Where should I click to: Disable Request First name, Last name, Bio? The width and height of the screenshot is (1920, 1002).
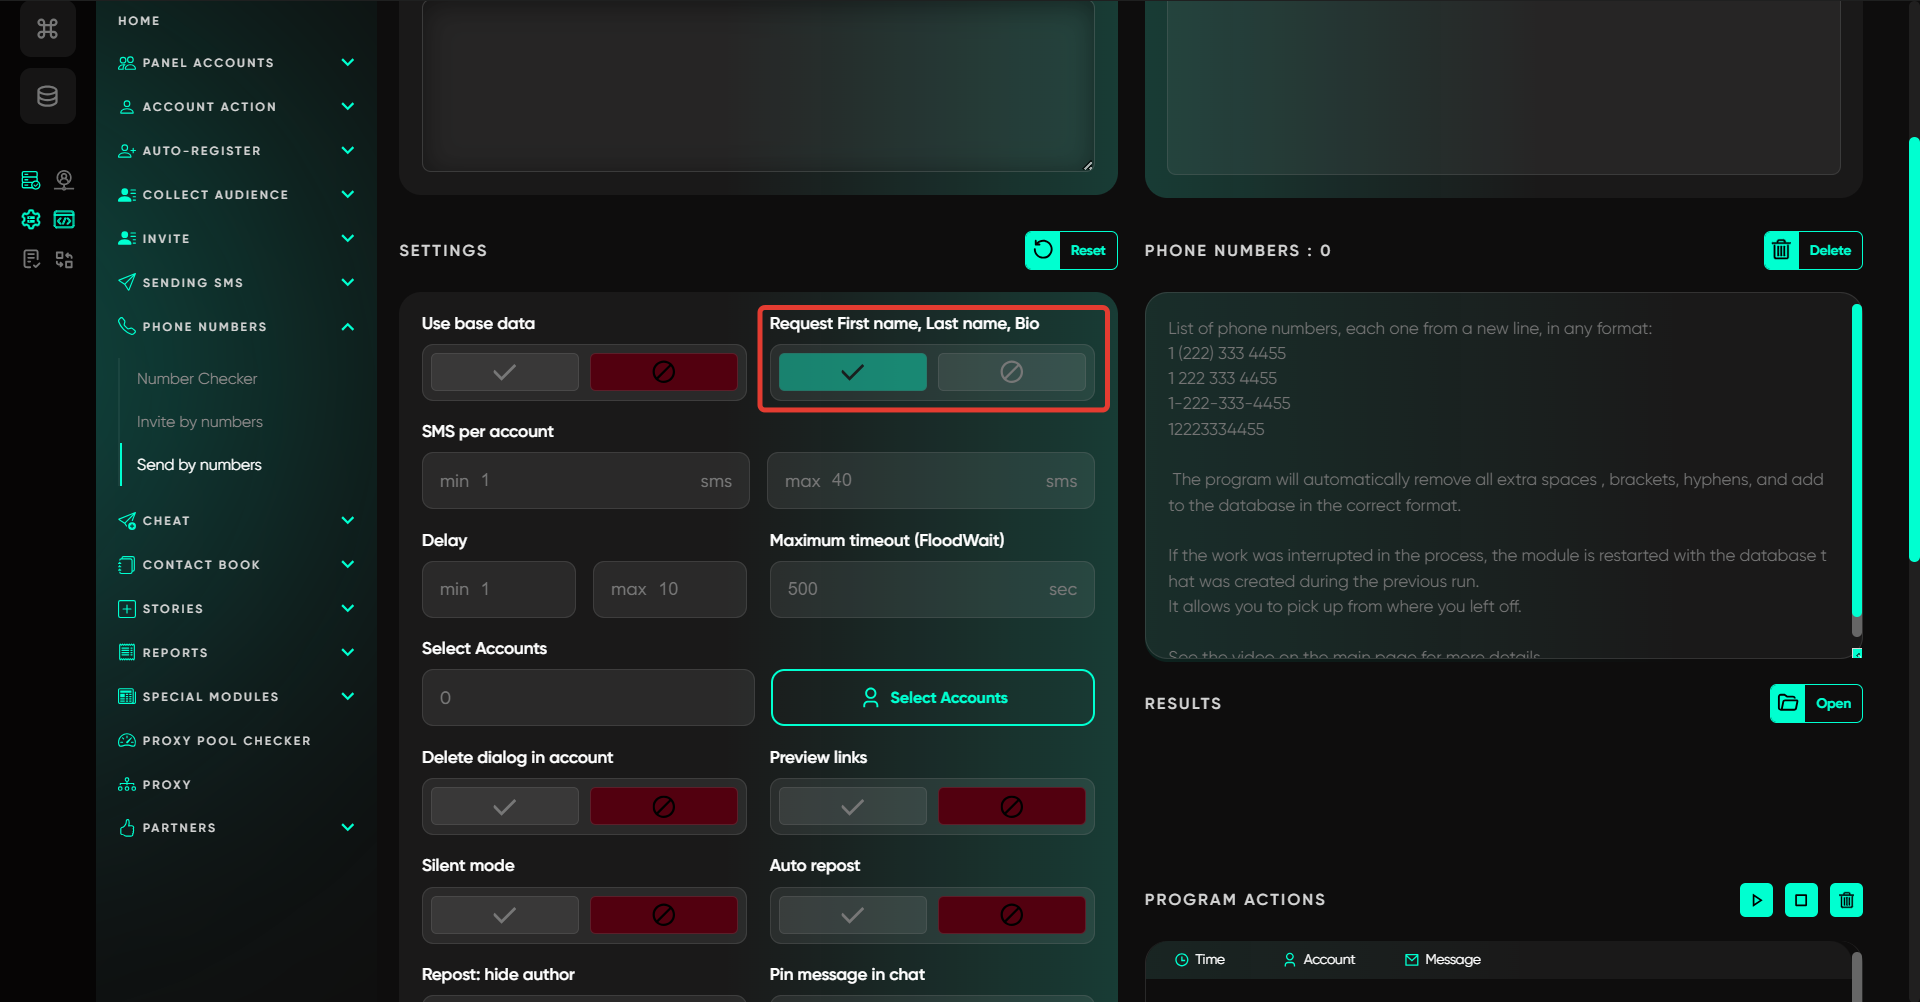[1011, 372]
